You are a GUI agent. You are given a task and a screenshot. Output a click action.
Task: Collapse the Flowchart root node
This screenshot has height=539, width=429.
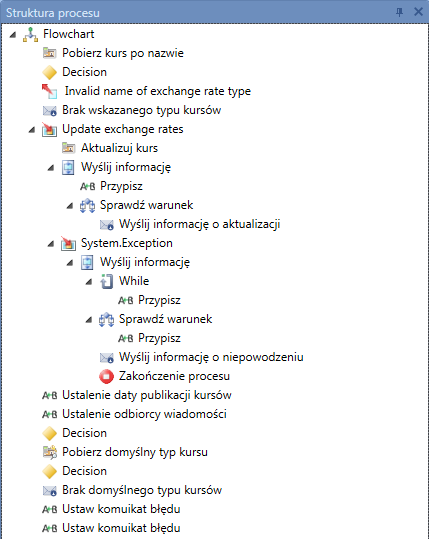(13, 34)
